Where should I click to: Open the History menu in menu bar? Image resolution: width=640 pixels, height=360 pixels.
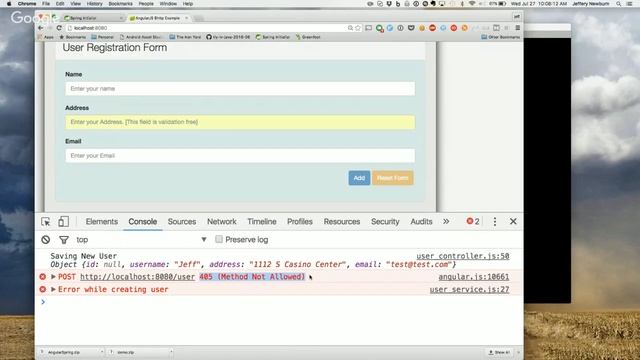tap(94, 4)
